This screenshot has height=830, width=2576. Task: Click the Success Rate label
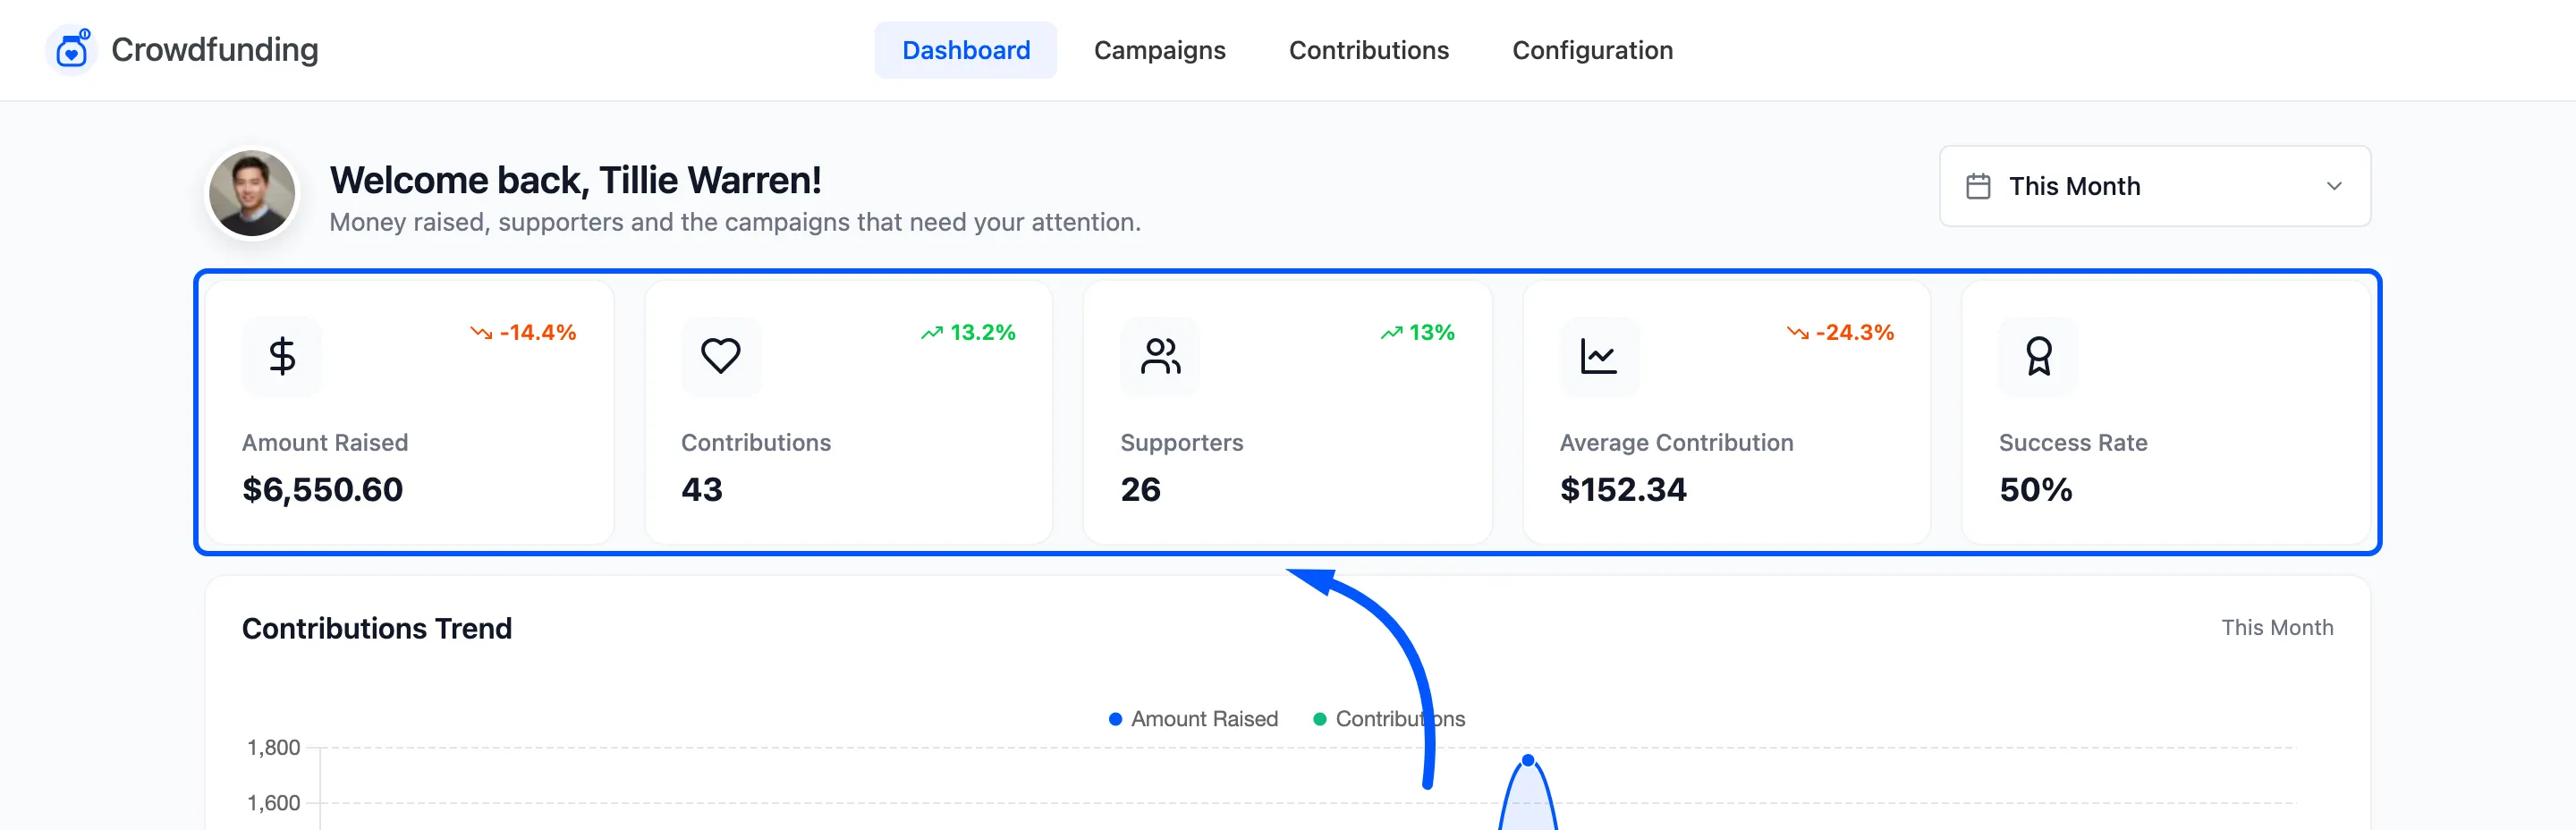pyautogui.click(x=2072, y=442)
